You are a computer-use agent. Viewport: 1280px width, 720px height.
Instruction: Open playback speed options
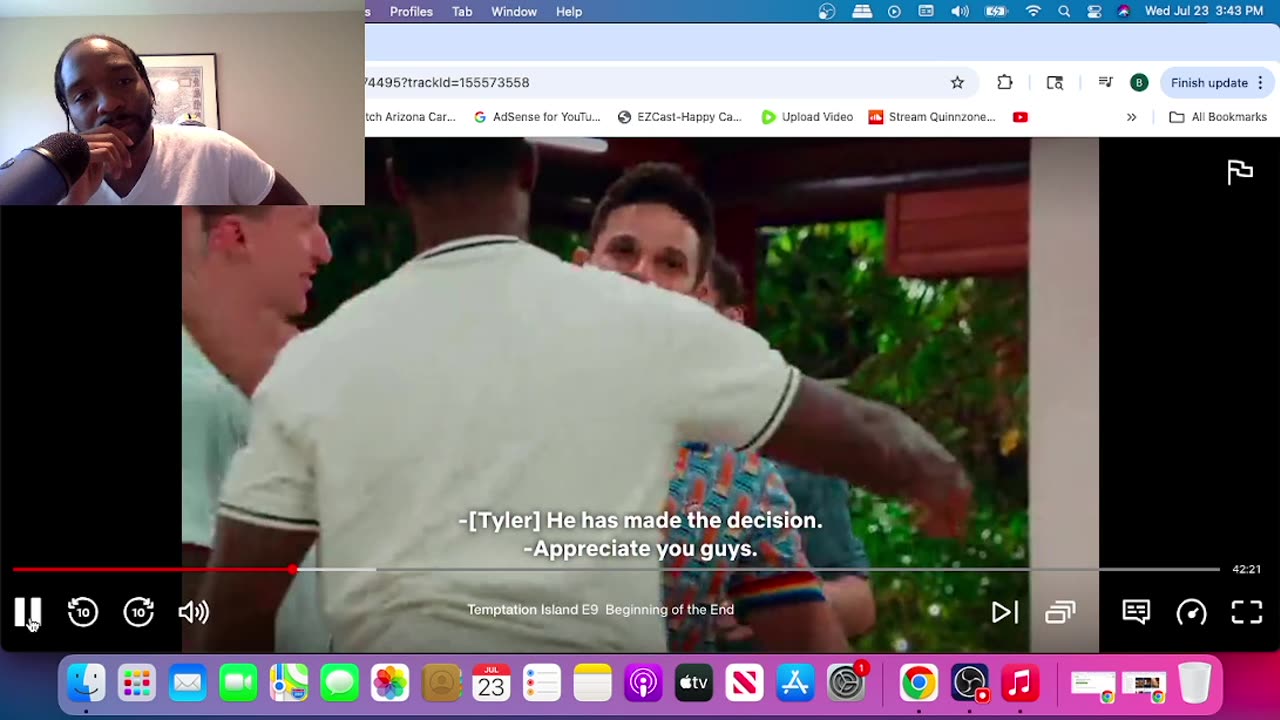(x=1191, y=612)
